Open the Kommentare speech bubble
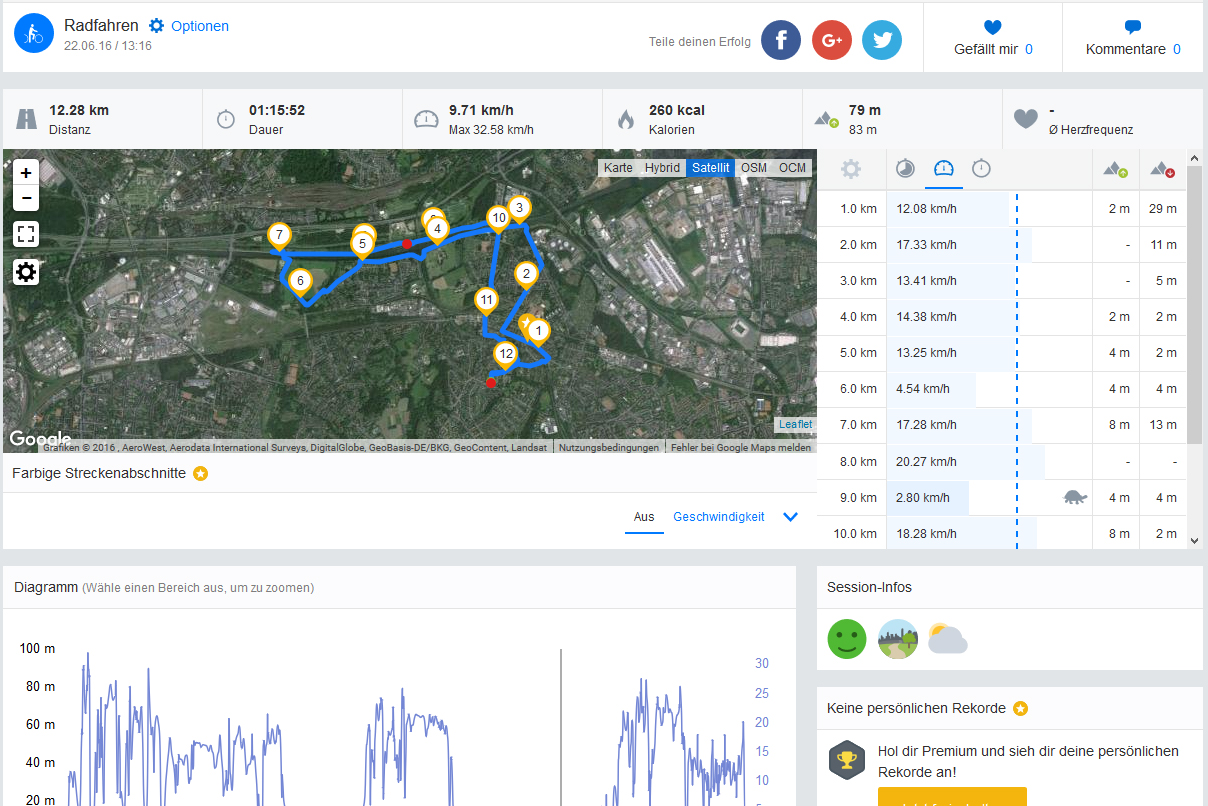This screenshot has width=1208, height=806. click(1132, 27)
